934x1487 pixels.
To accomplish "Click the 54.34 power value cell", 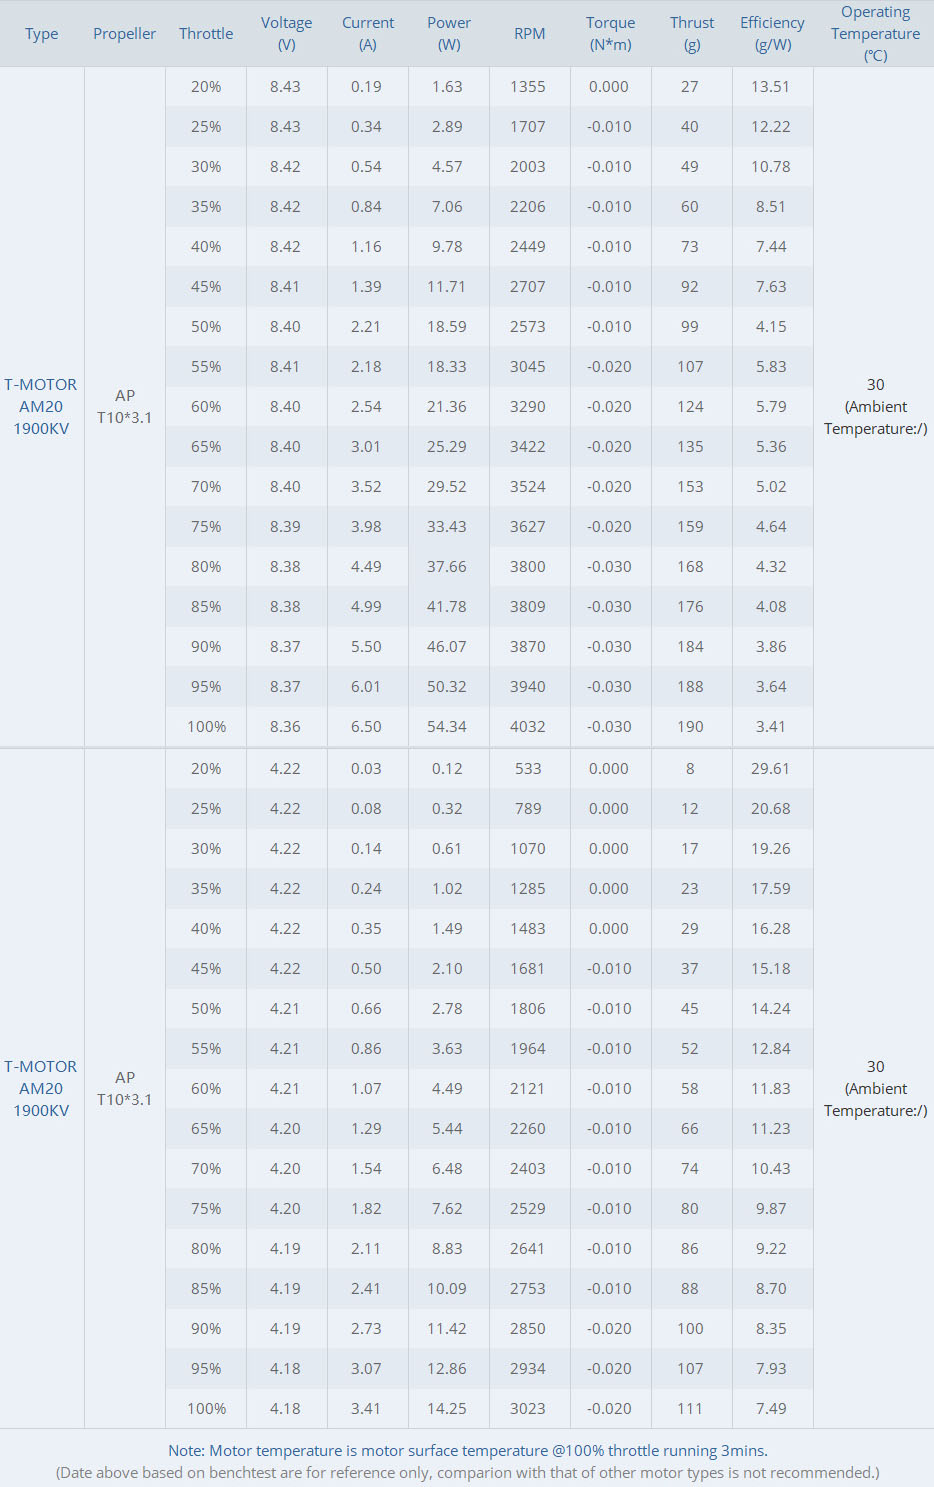I will pos(447,727).
